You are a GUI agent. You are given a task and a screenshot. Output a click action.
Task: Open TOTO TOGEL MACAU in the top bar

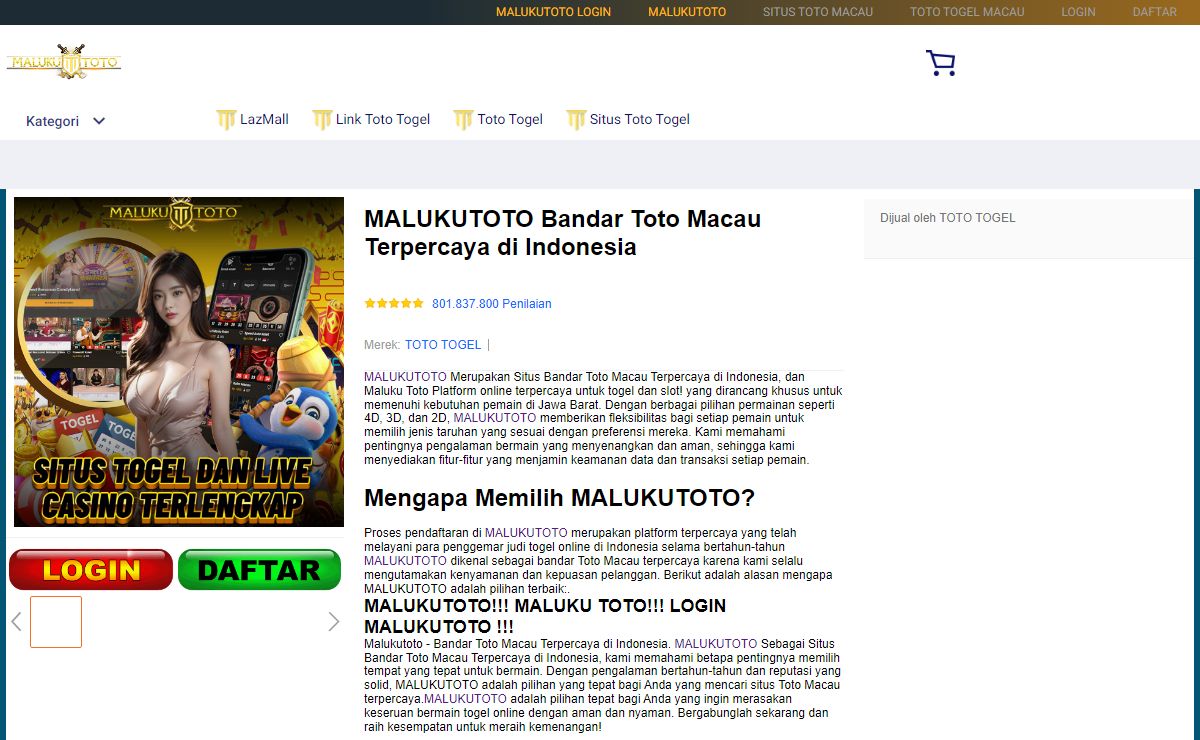(967, 12)
